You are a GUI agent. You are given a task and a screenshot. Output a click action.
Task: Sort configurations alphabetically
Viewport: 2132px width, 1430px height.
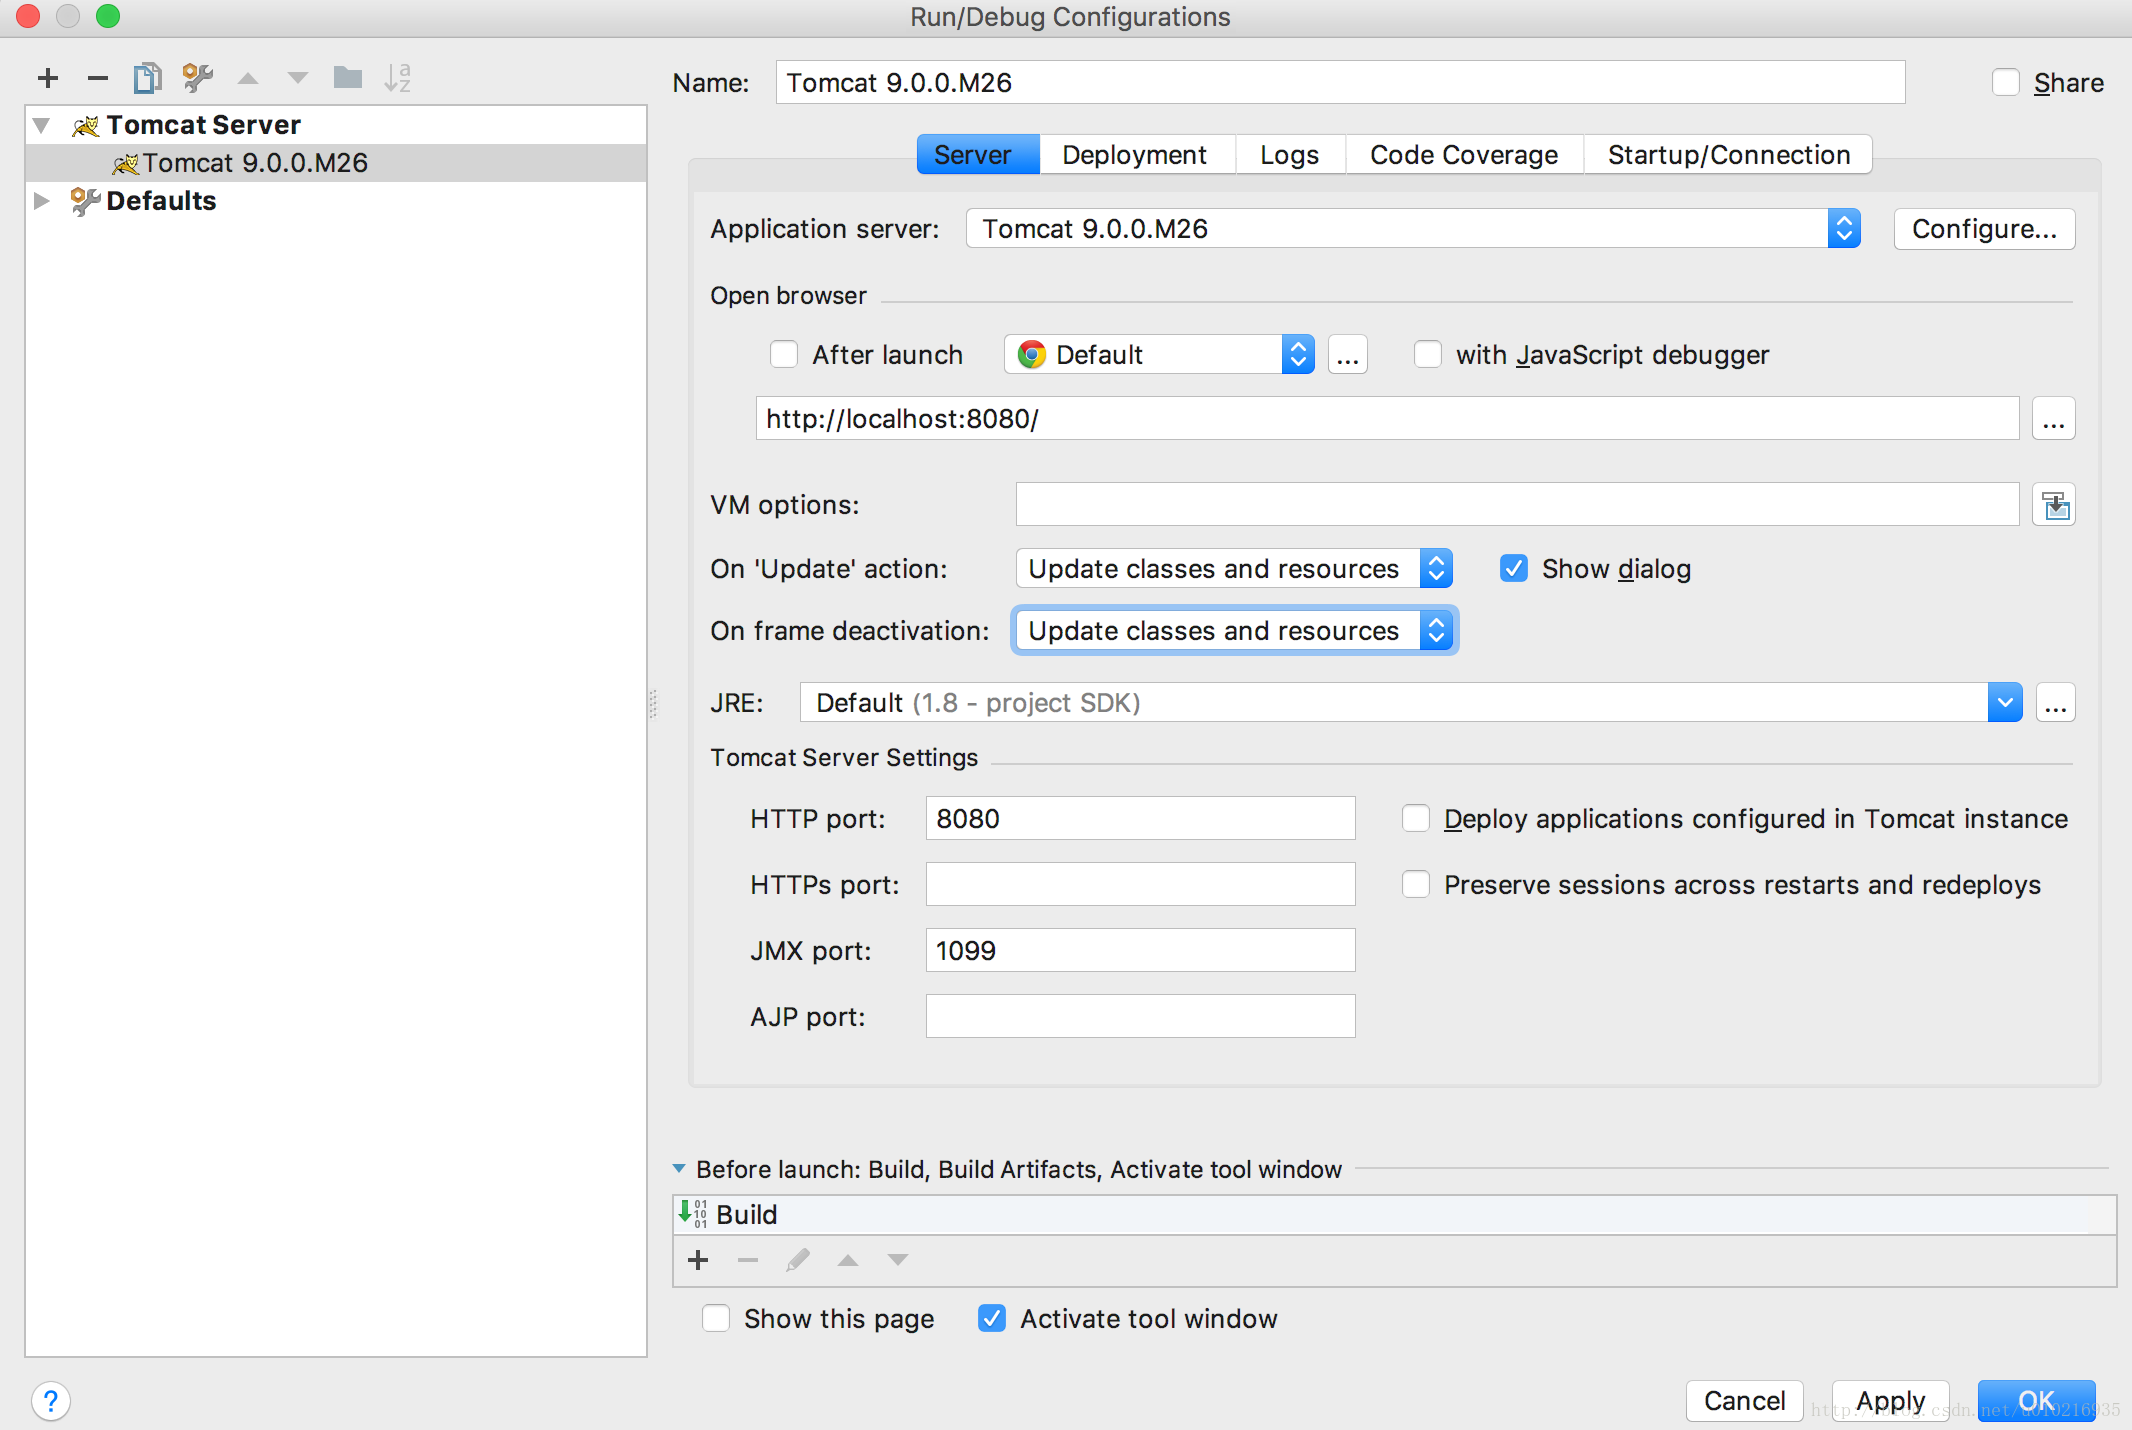398,78
